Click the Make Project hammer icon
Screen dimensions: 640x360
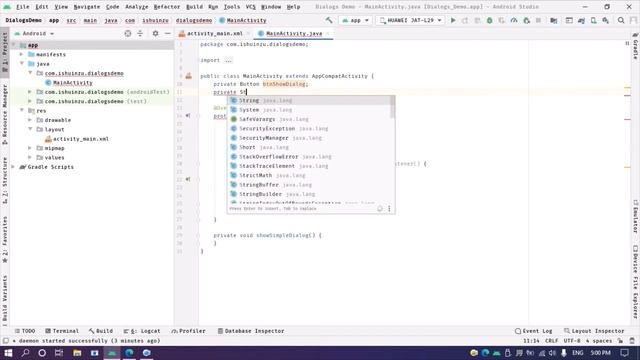329,20
